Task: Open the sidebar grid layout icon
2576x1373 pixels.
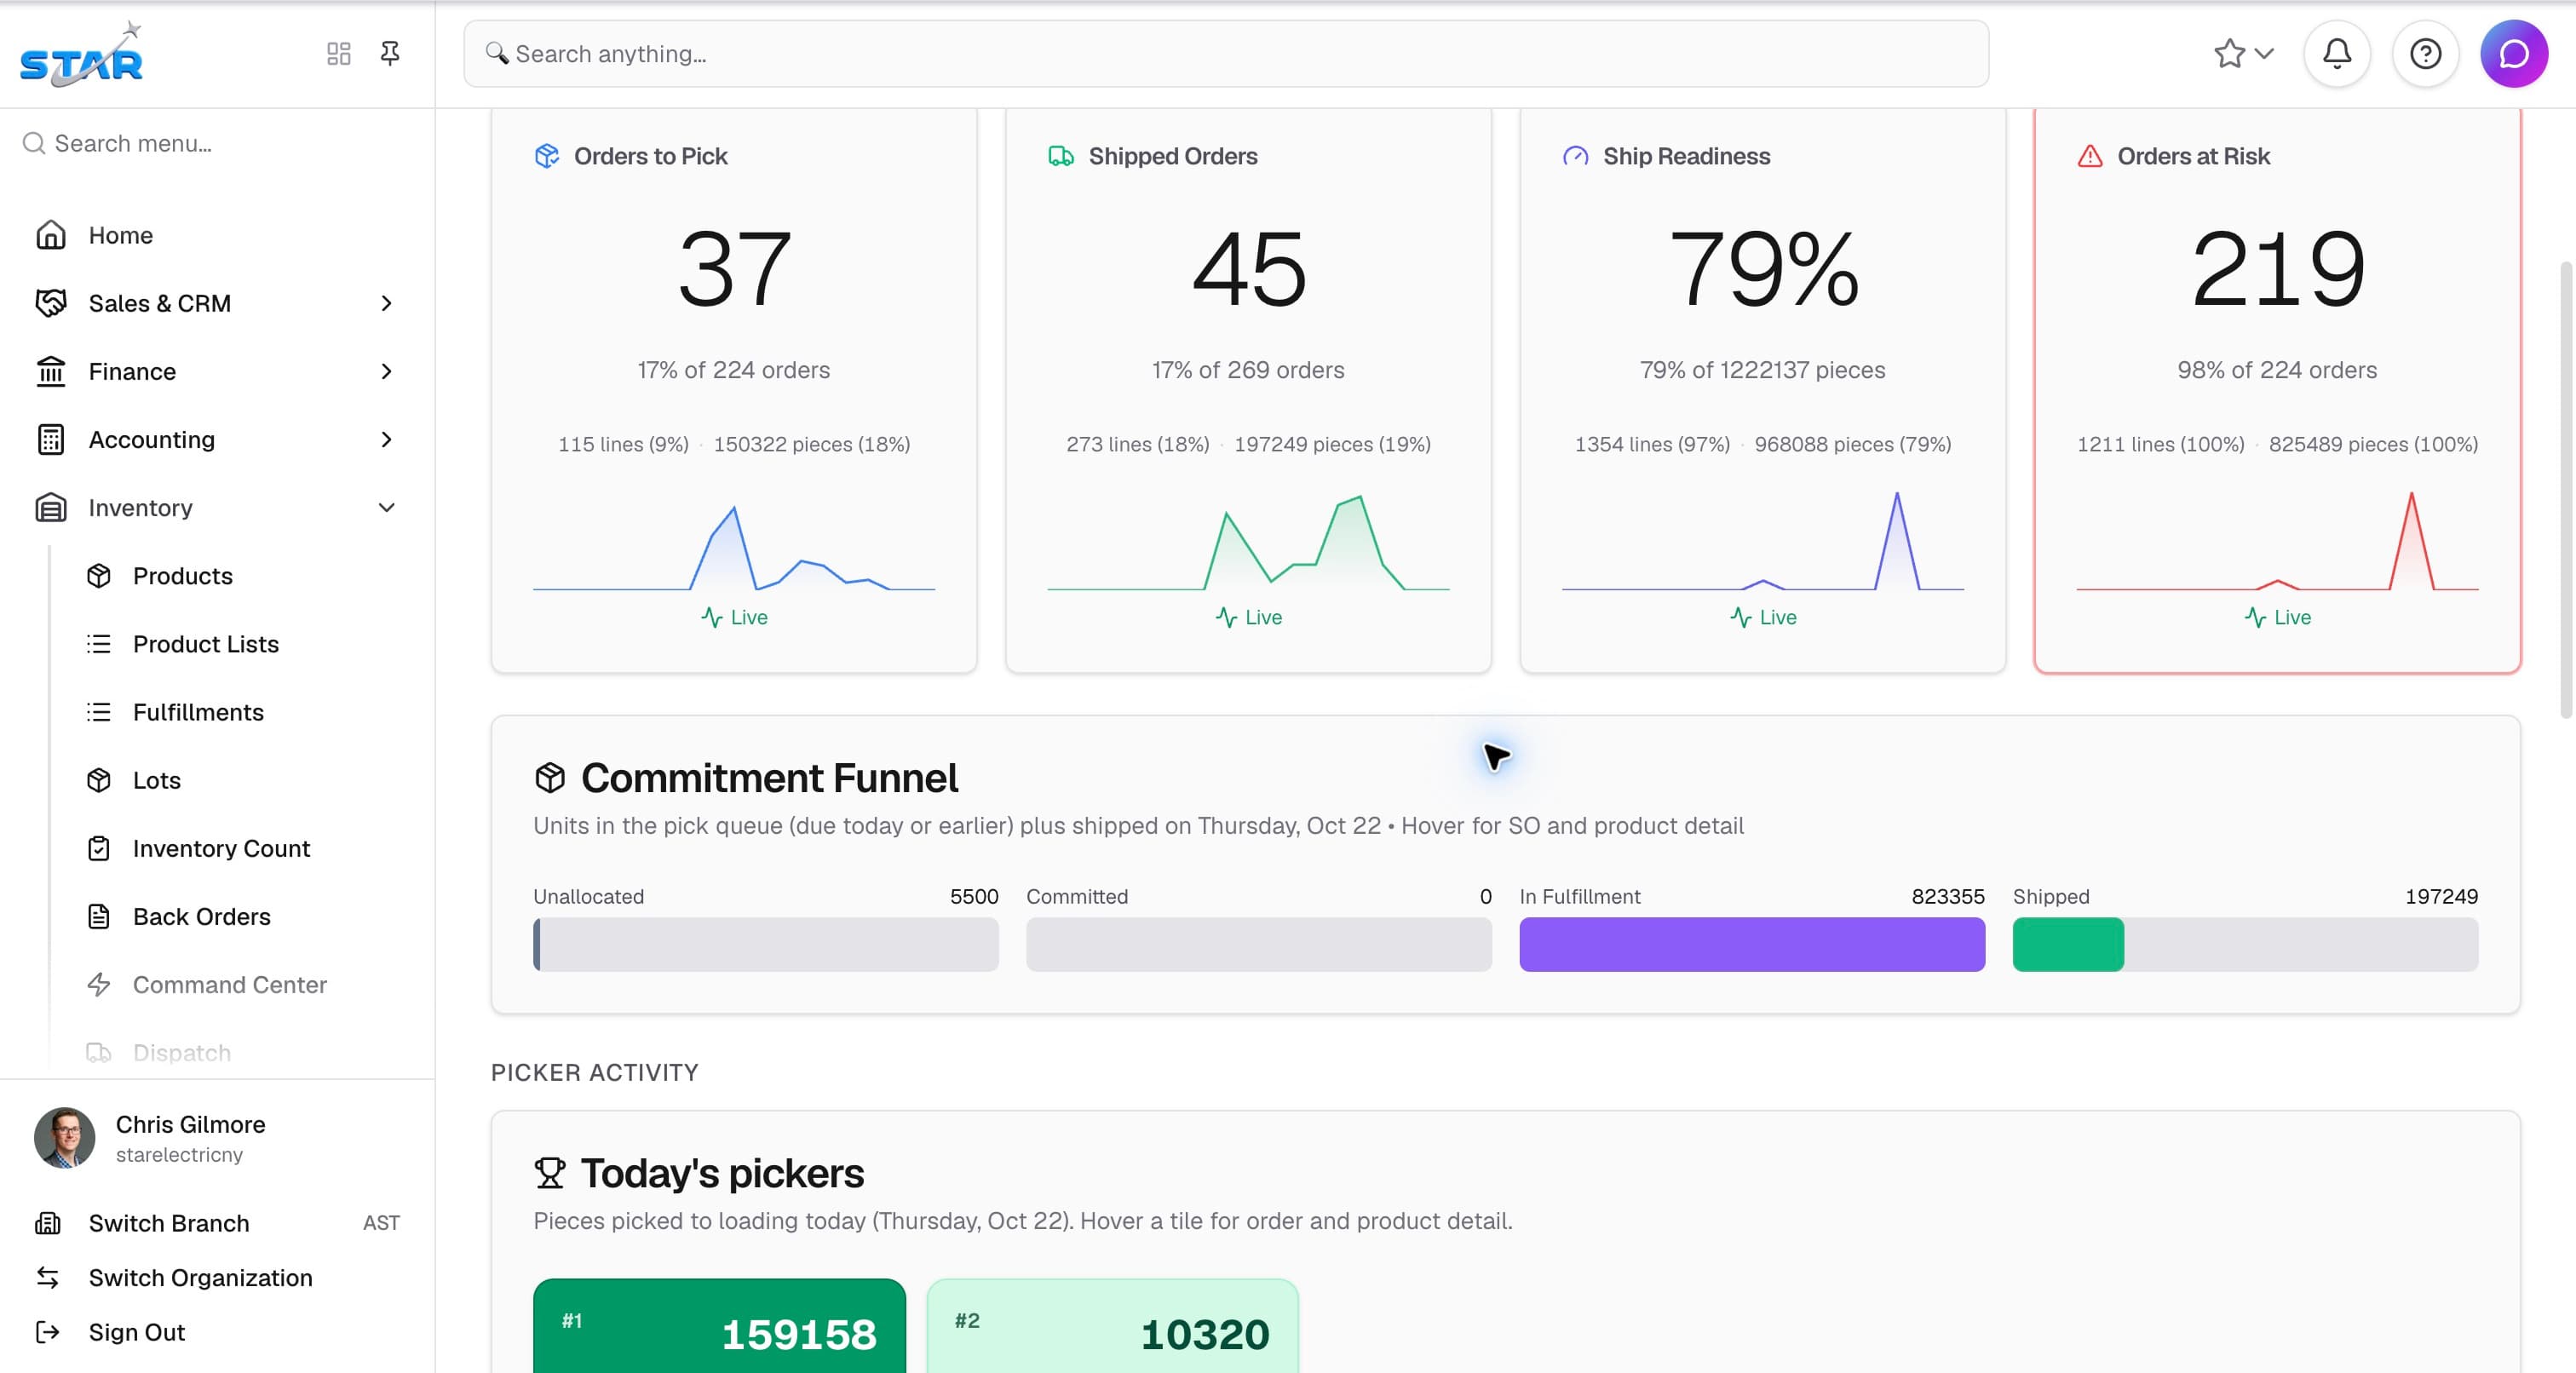Action: 339,54
